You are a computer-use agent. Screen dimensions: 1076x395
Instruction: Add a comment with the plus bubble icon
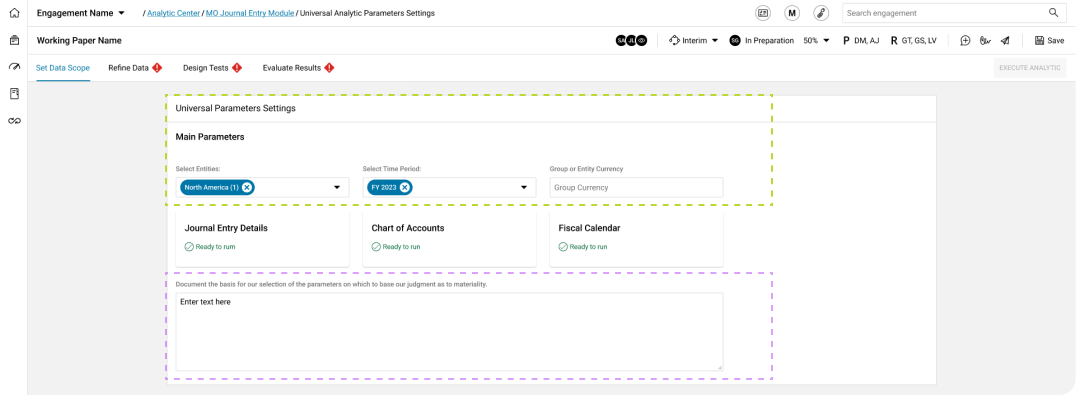(965, 40)
